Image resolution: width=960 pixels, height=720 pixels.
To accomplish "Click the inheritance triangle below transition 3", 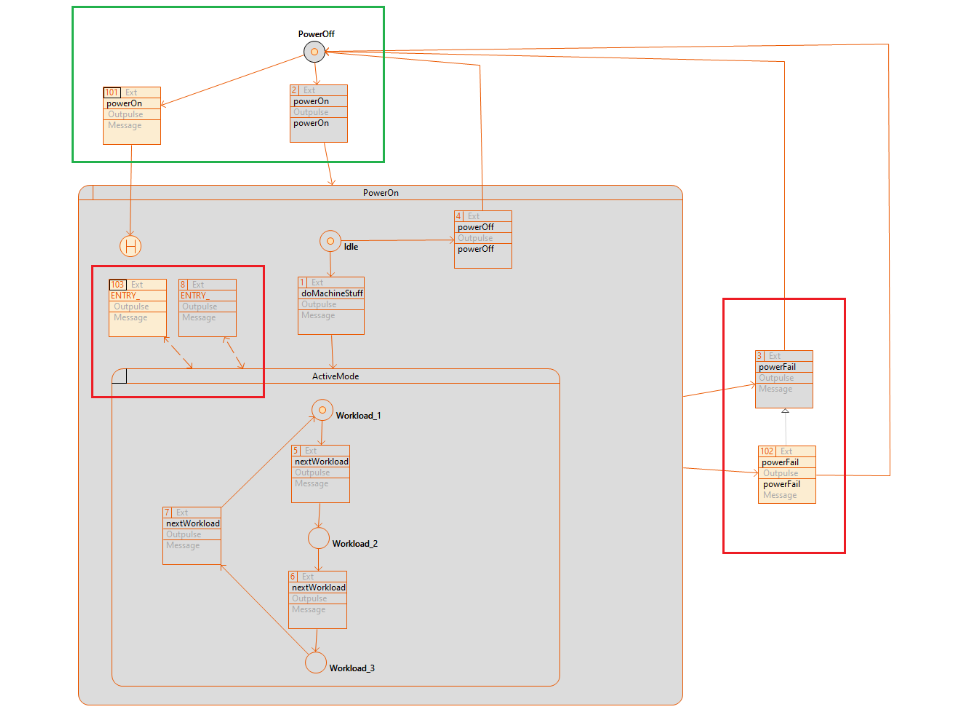I will click(x=785, y=412).
